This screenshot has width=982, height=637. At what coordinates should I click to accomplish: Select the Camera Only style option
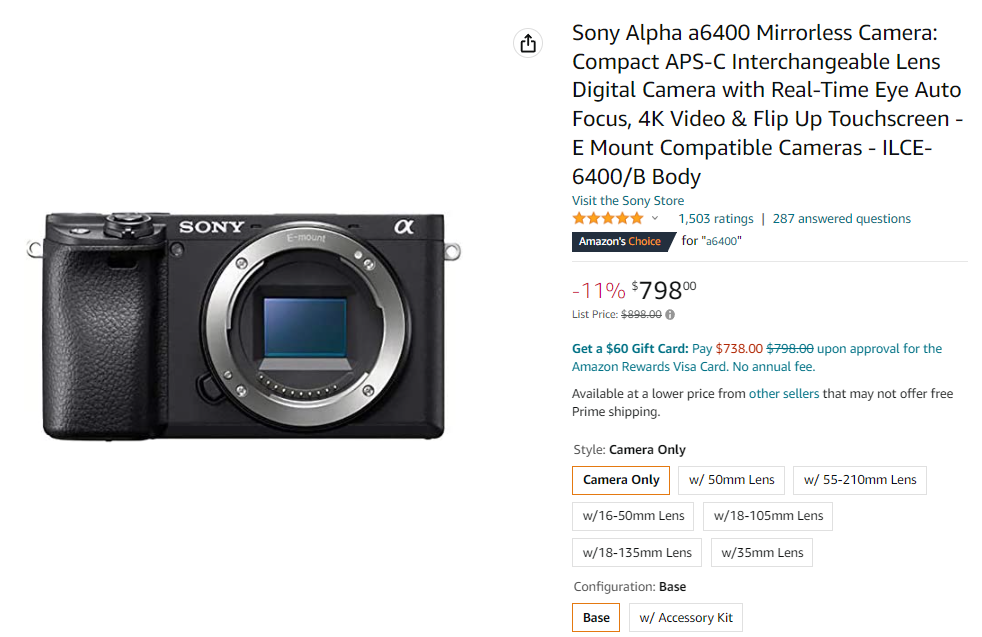click(x=620, y=480)
